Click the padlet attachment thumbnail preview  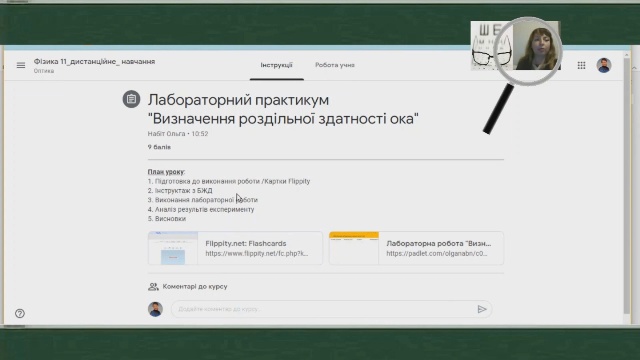pos(354,248)
